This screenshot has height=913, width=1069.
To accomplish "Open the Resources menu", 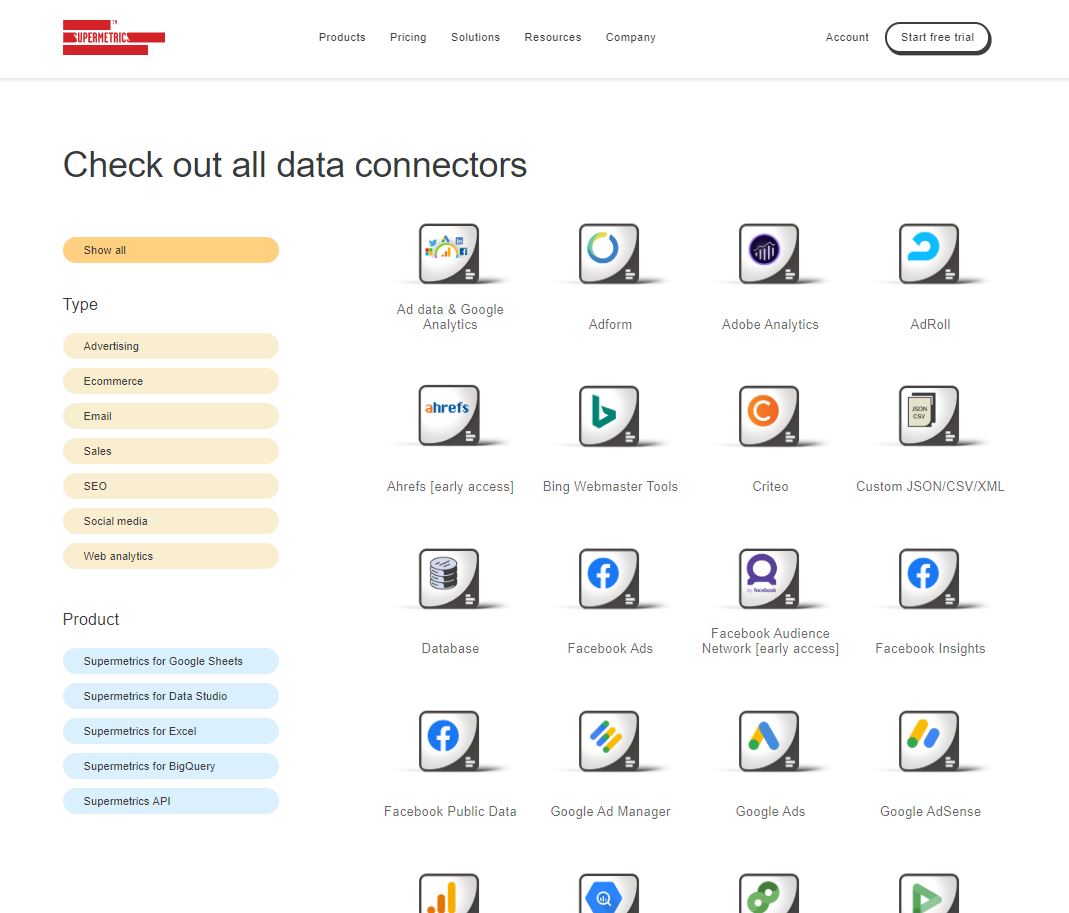I will point(553,38).
